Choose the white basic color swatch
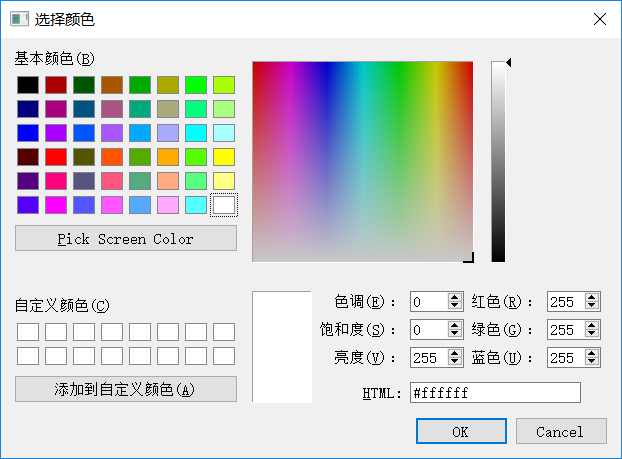622x459 pixels. click(224, 205)
